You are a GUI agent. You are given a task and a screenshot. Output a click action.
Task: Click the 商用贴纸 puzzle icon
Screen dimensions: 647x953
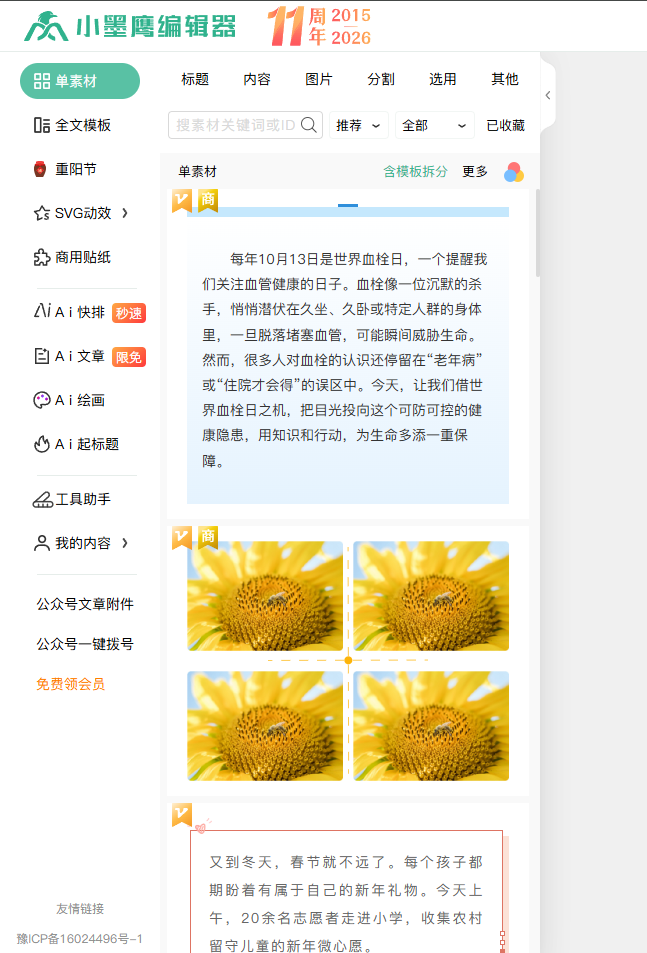pos(42,258)
